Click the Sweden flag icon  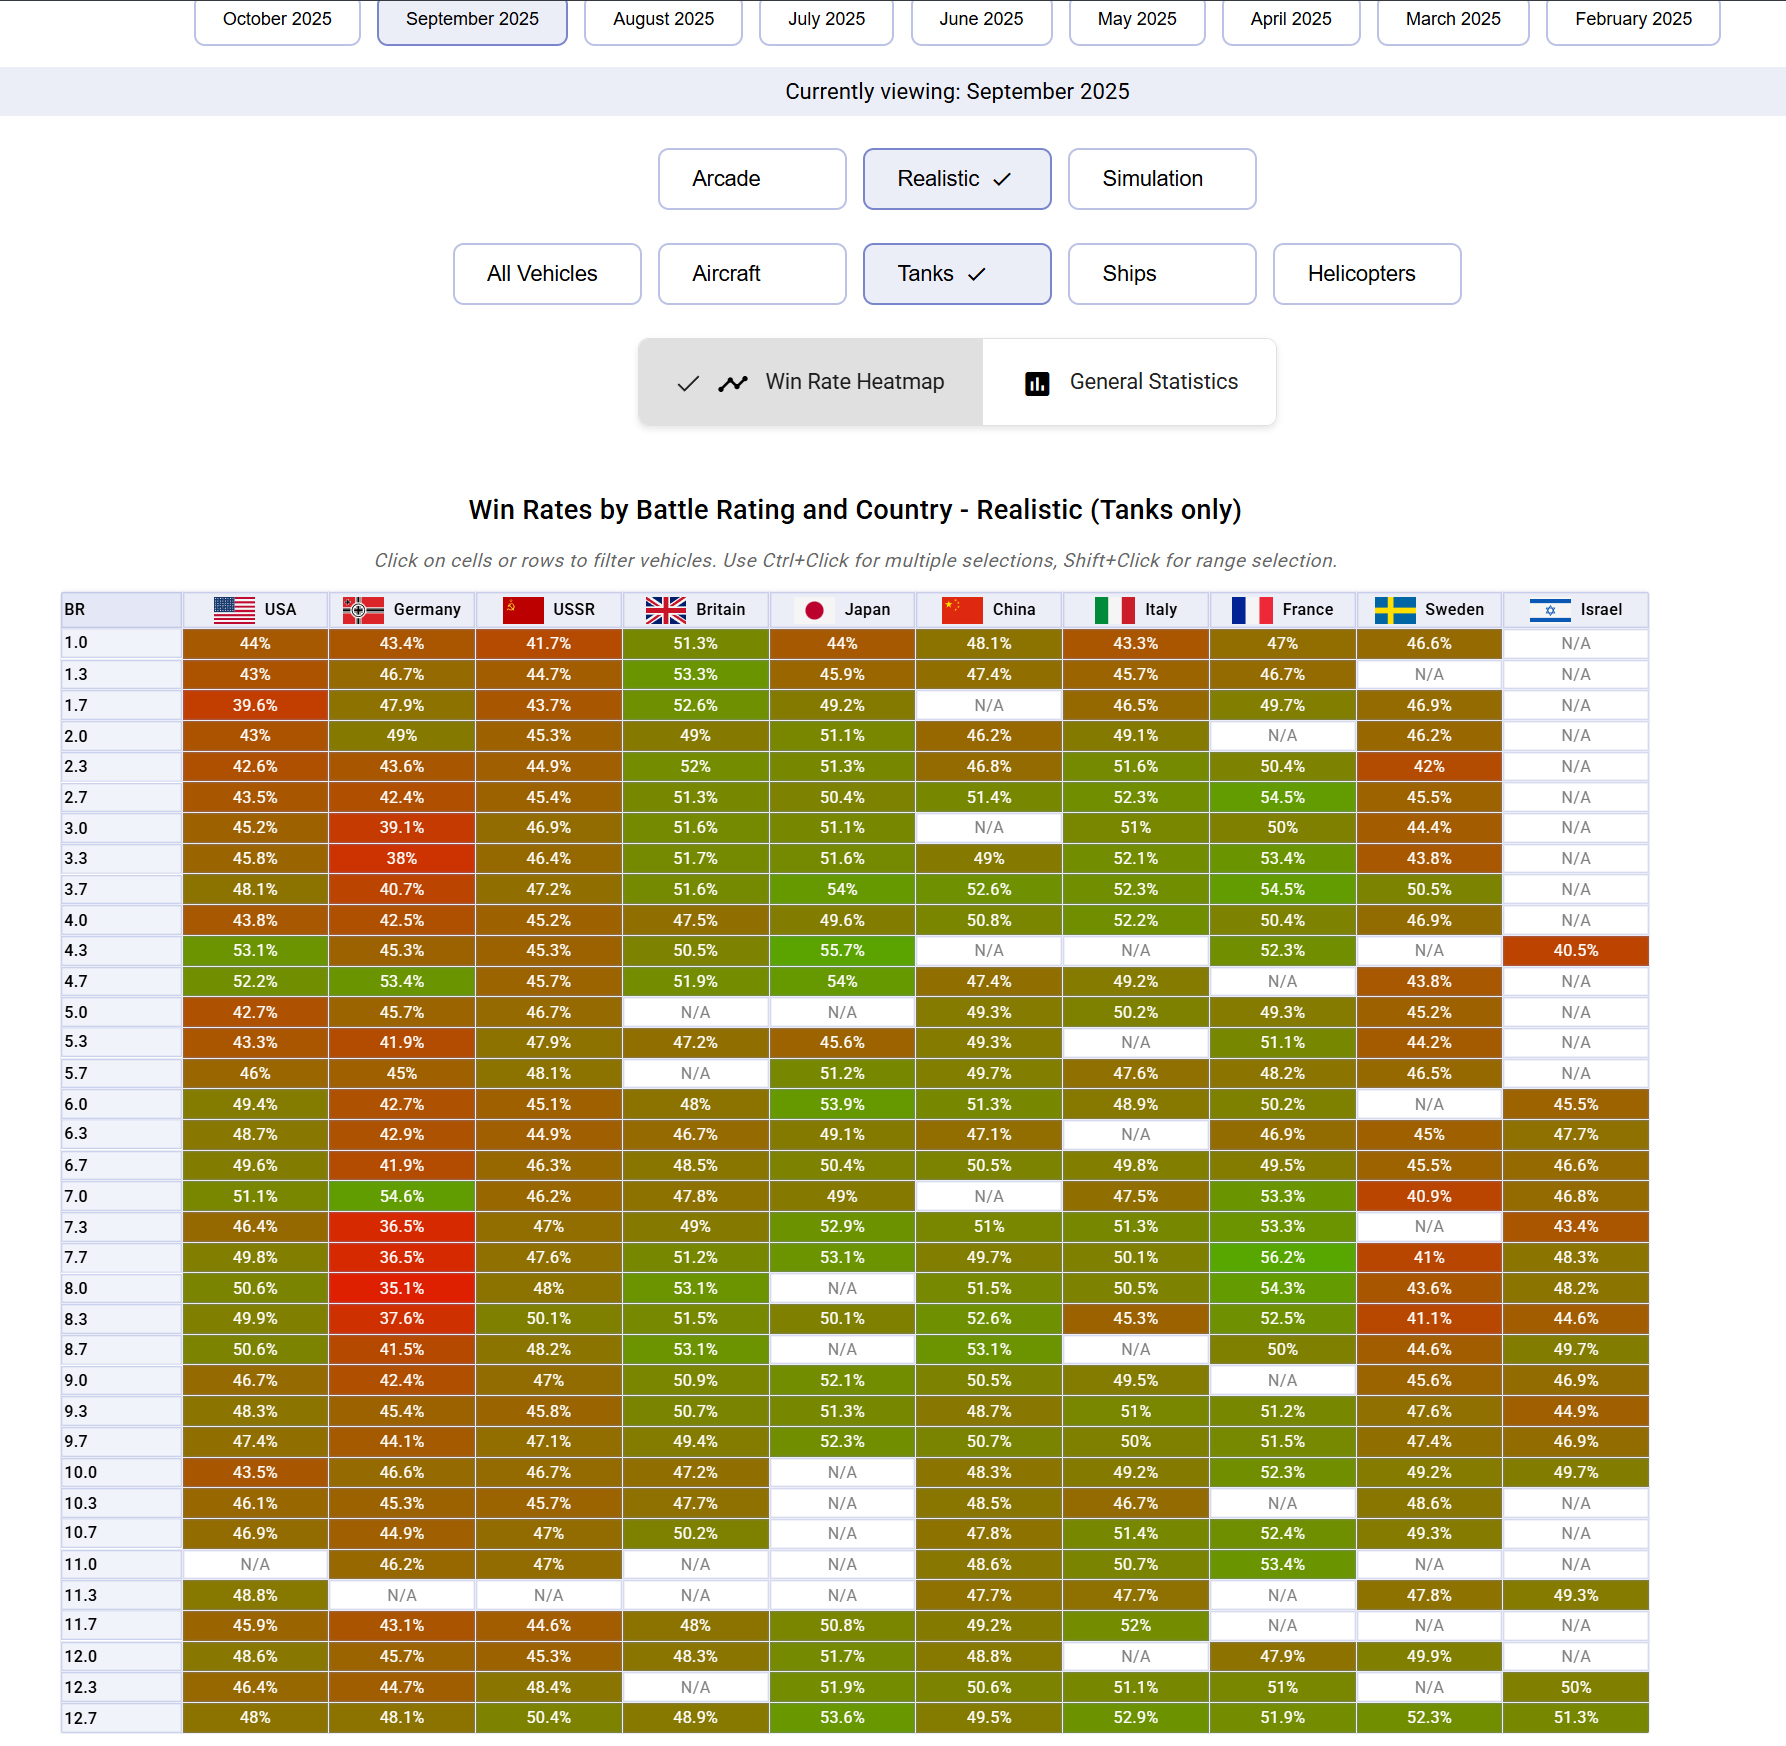1395,609
